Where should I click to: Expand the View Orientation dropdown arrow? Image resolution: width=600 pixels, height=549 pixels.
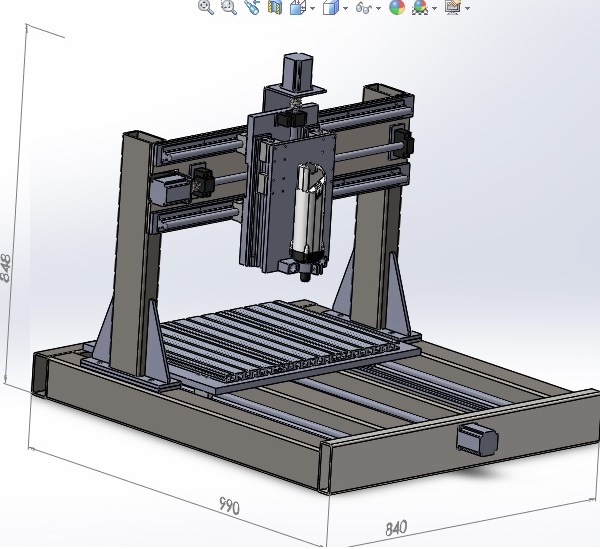[313, 8]
